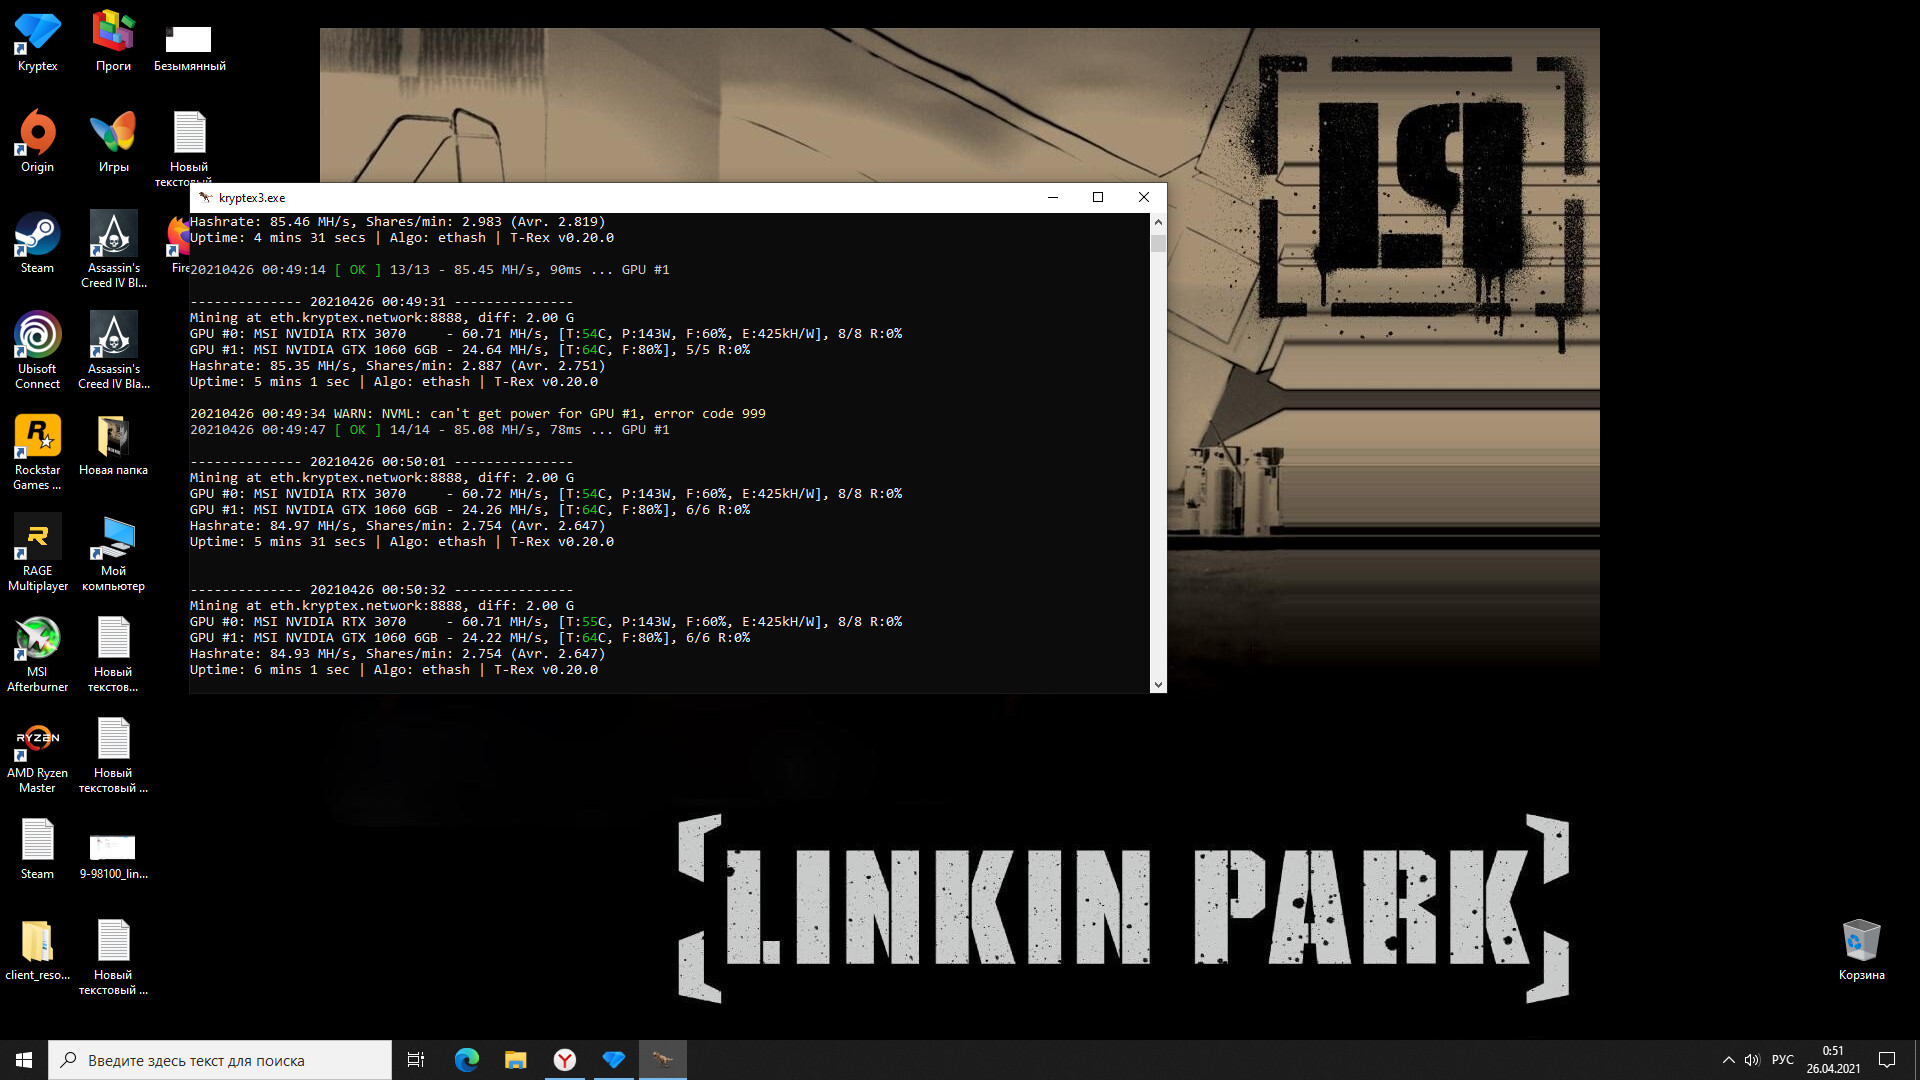Image resolution: width=1920 pixels, height=1080 pixels.
Task: Select the MSI Afterburner desktop icon
Action: click(x=37, y=640)
